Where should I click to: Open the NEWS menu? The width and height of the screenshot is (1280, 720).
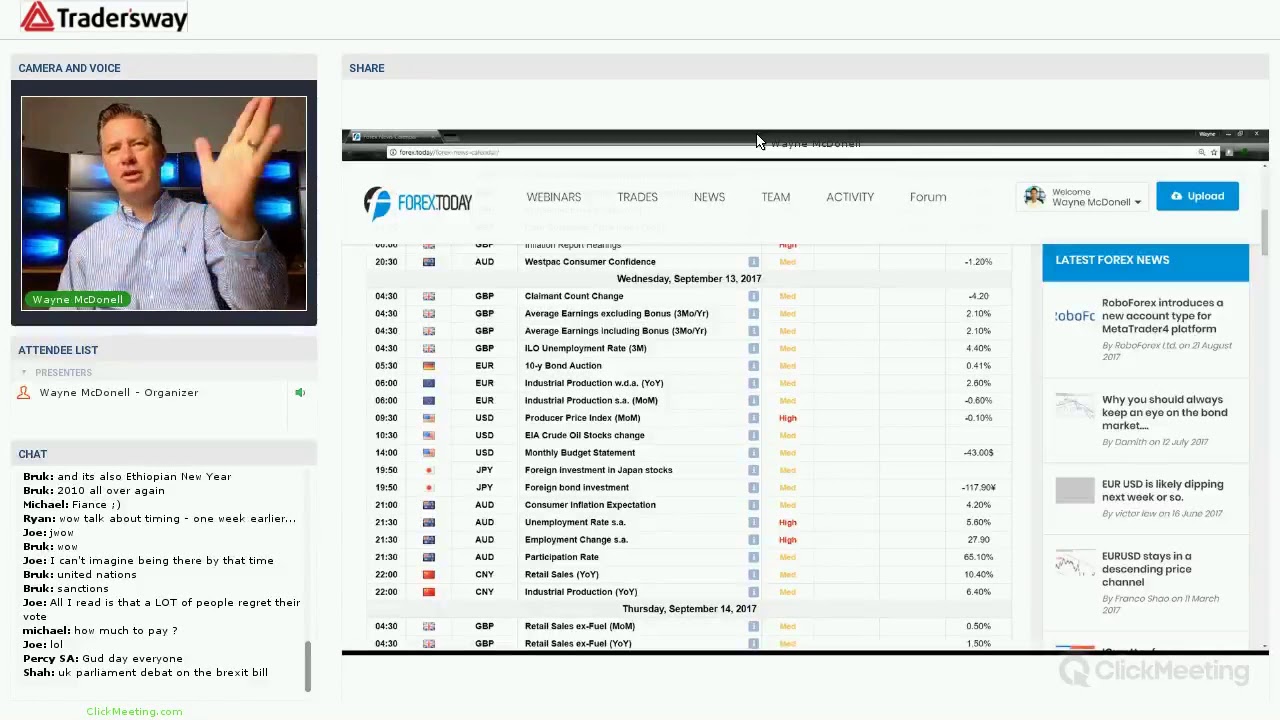point(709,197)
